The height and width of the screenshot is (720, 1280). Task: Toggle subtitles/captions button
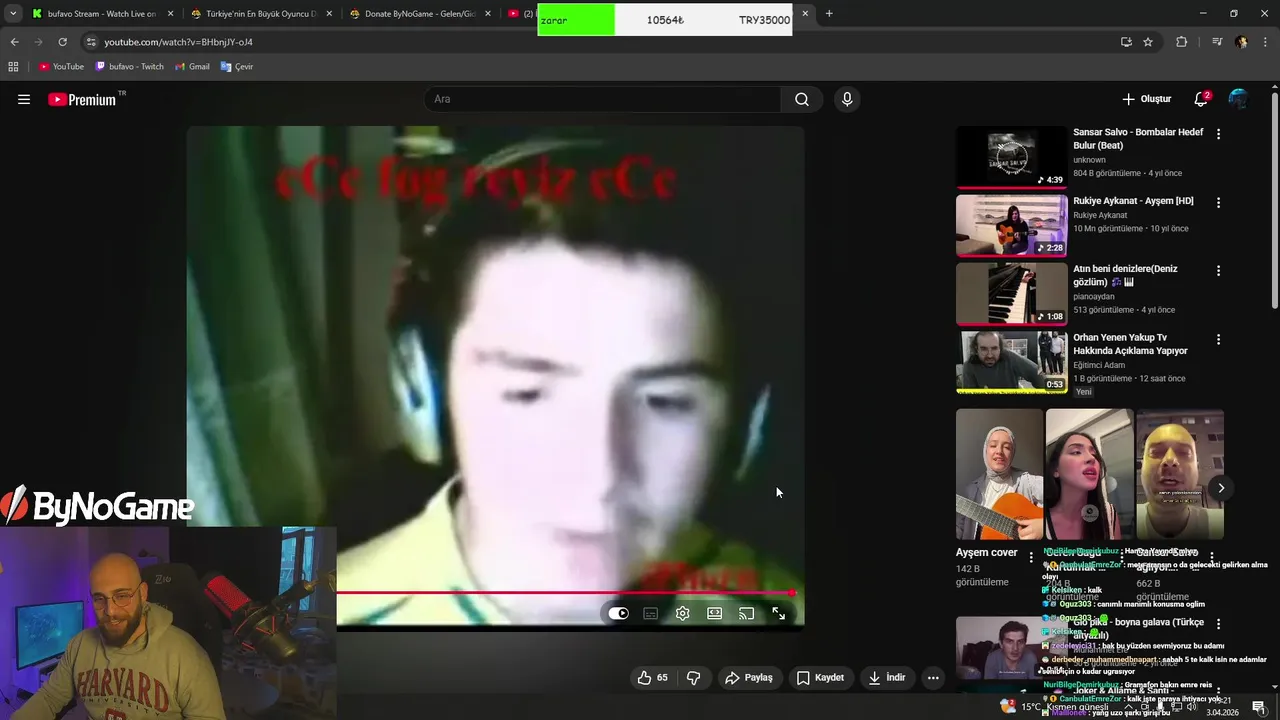pyautogui.click(x=651, y=614)
